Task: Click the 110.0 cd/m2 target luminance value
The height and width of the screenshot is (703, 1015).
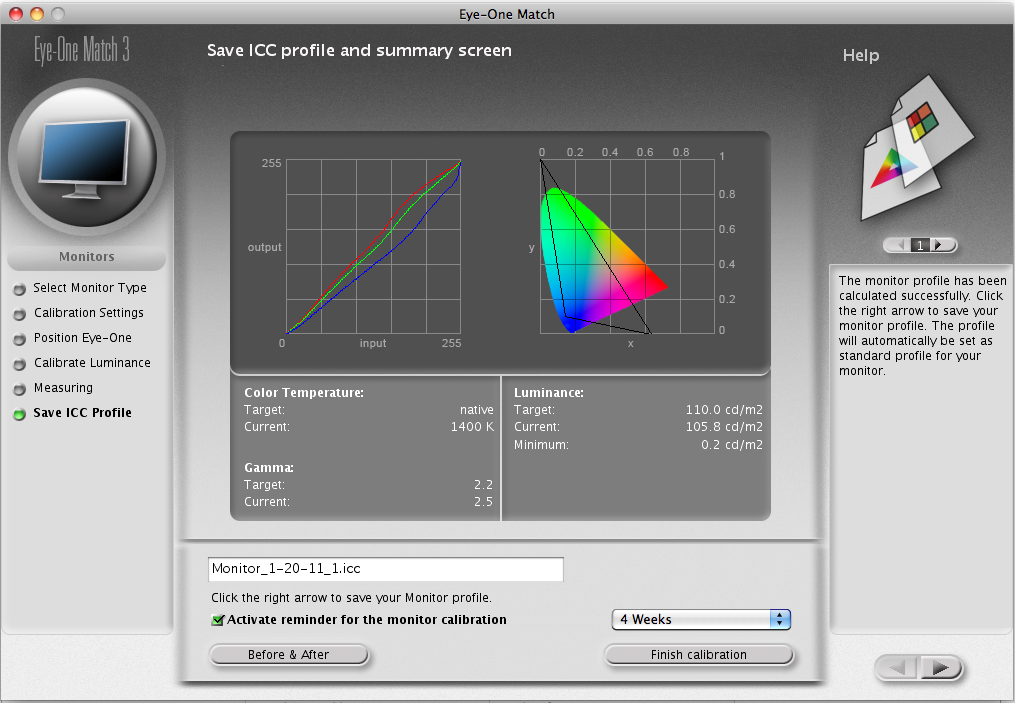Action: click(724, 410)
